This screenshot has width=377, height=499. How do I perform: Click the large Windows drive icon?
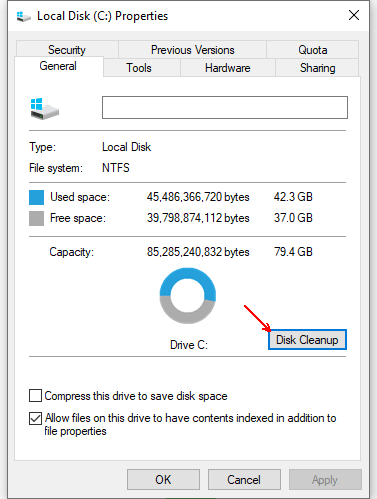point(44,109)
